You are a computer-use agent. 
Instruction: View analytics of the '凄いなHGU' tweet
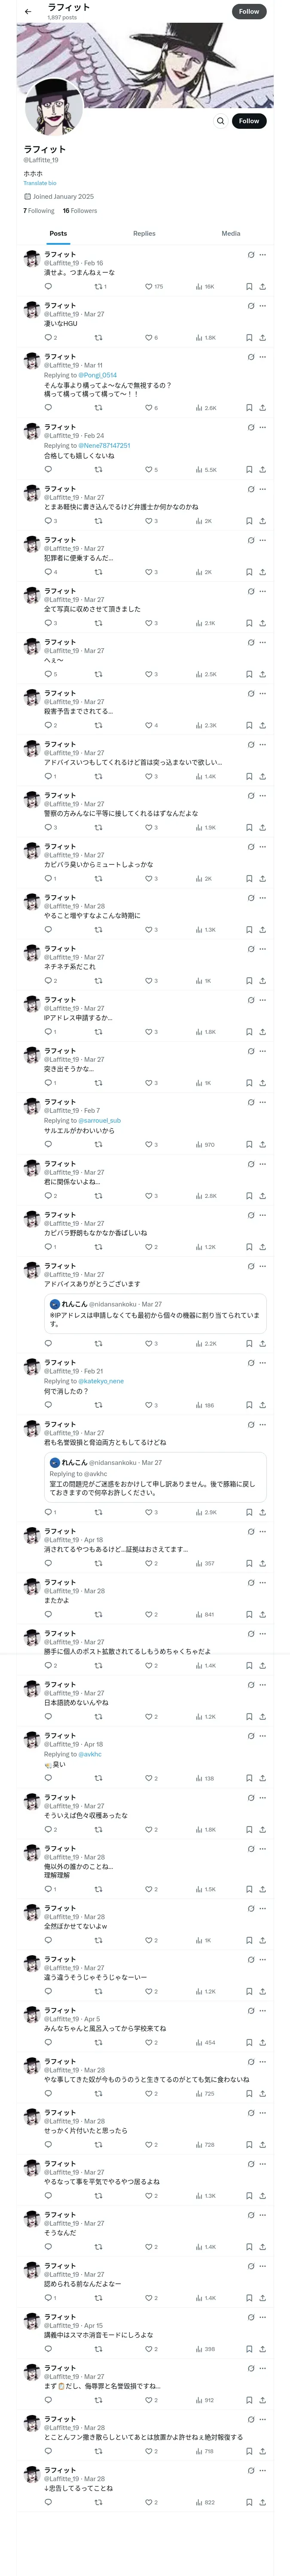[x=206, y=338]
